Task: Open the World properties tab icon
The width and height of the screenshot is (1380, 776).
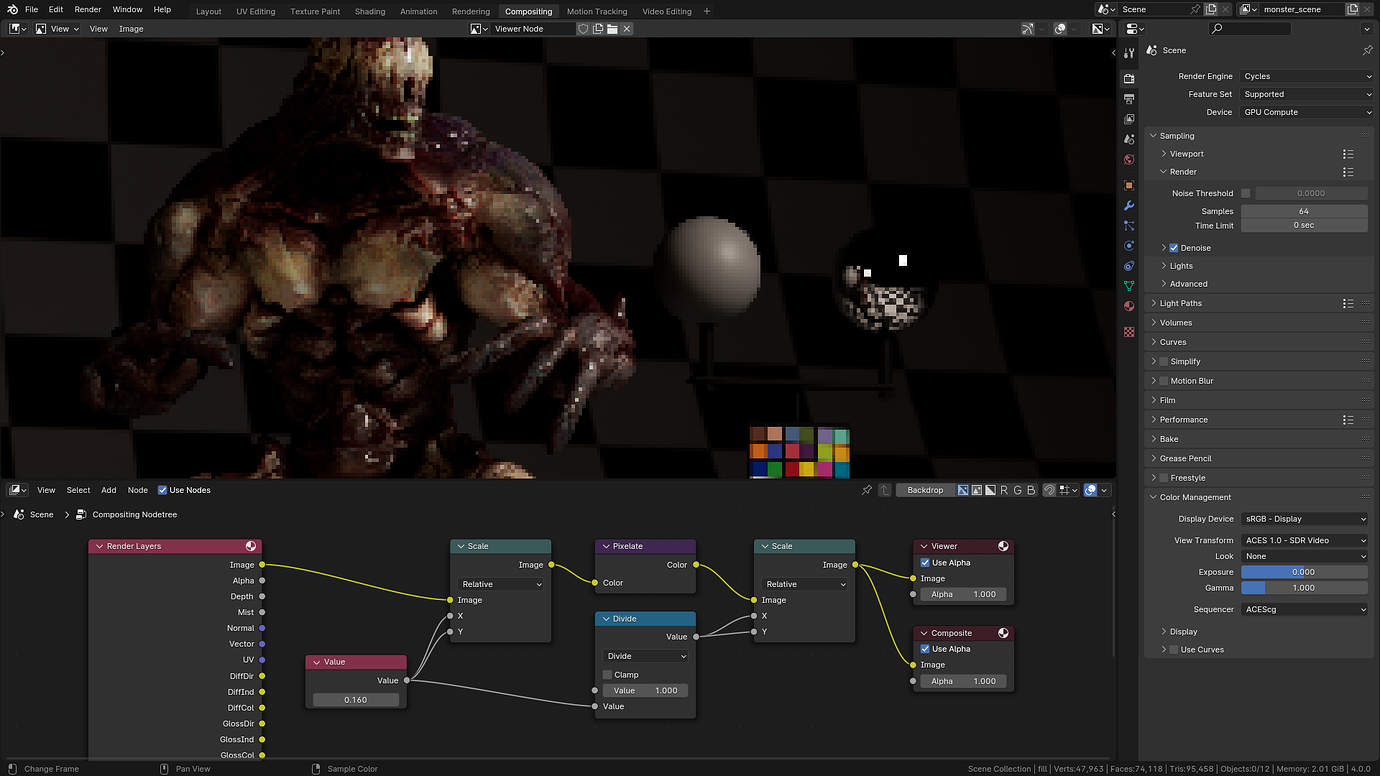Action: coord(1129,160)
